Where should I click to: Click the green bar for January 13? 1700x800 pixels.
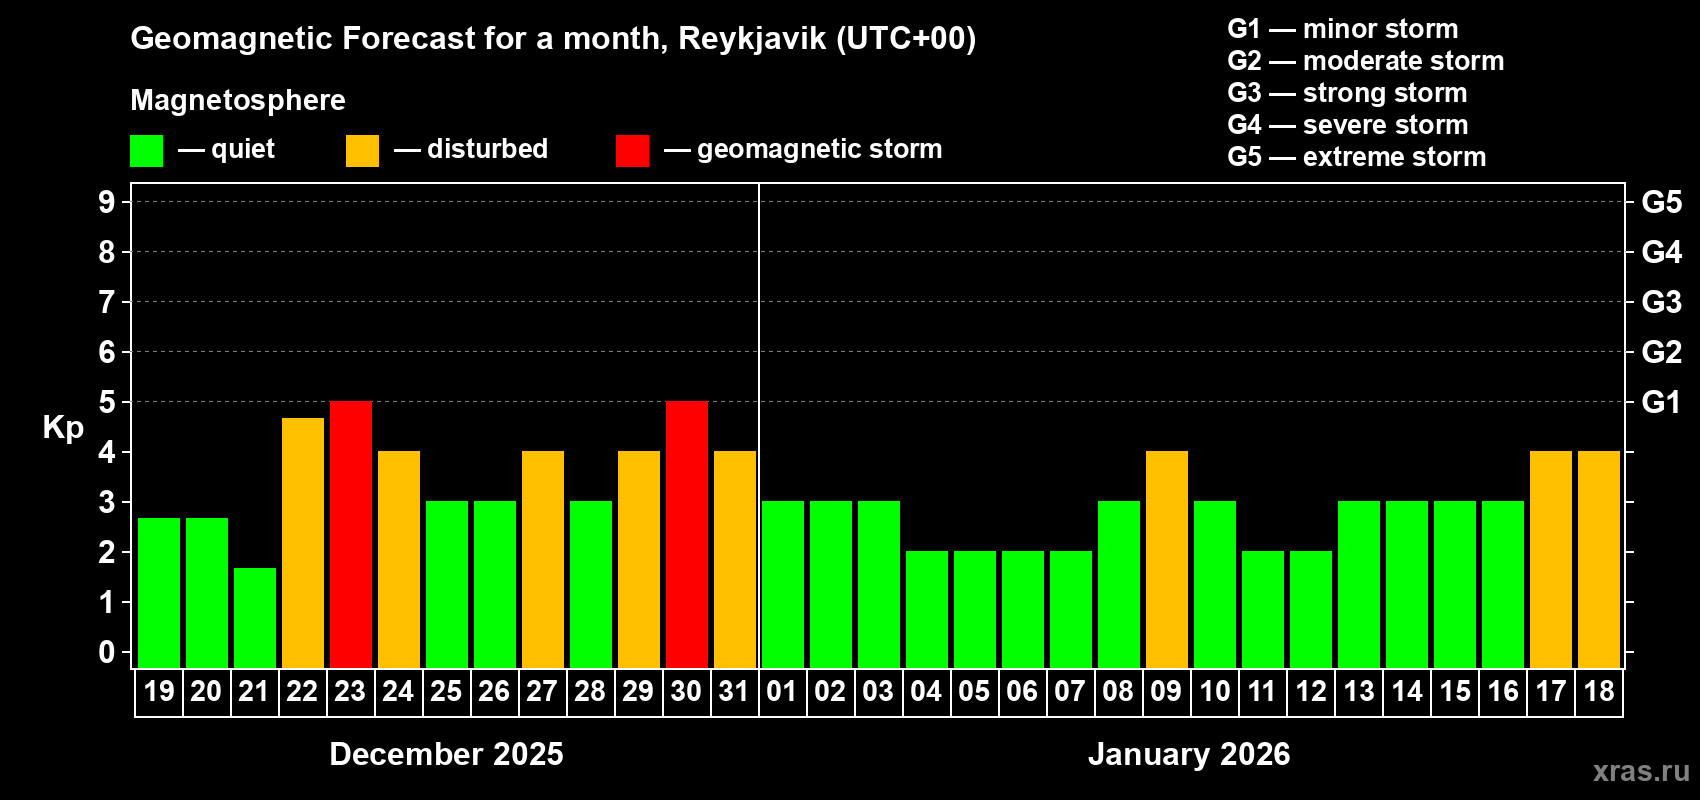click(x=1359, y=585)
